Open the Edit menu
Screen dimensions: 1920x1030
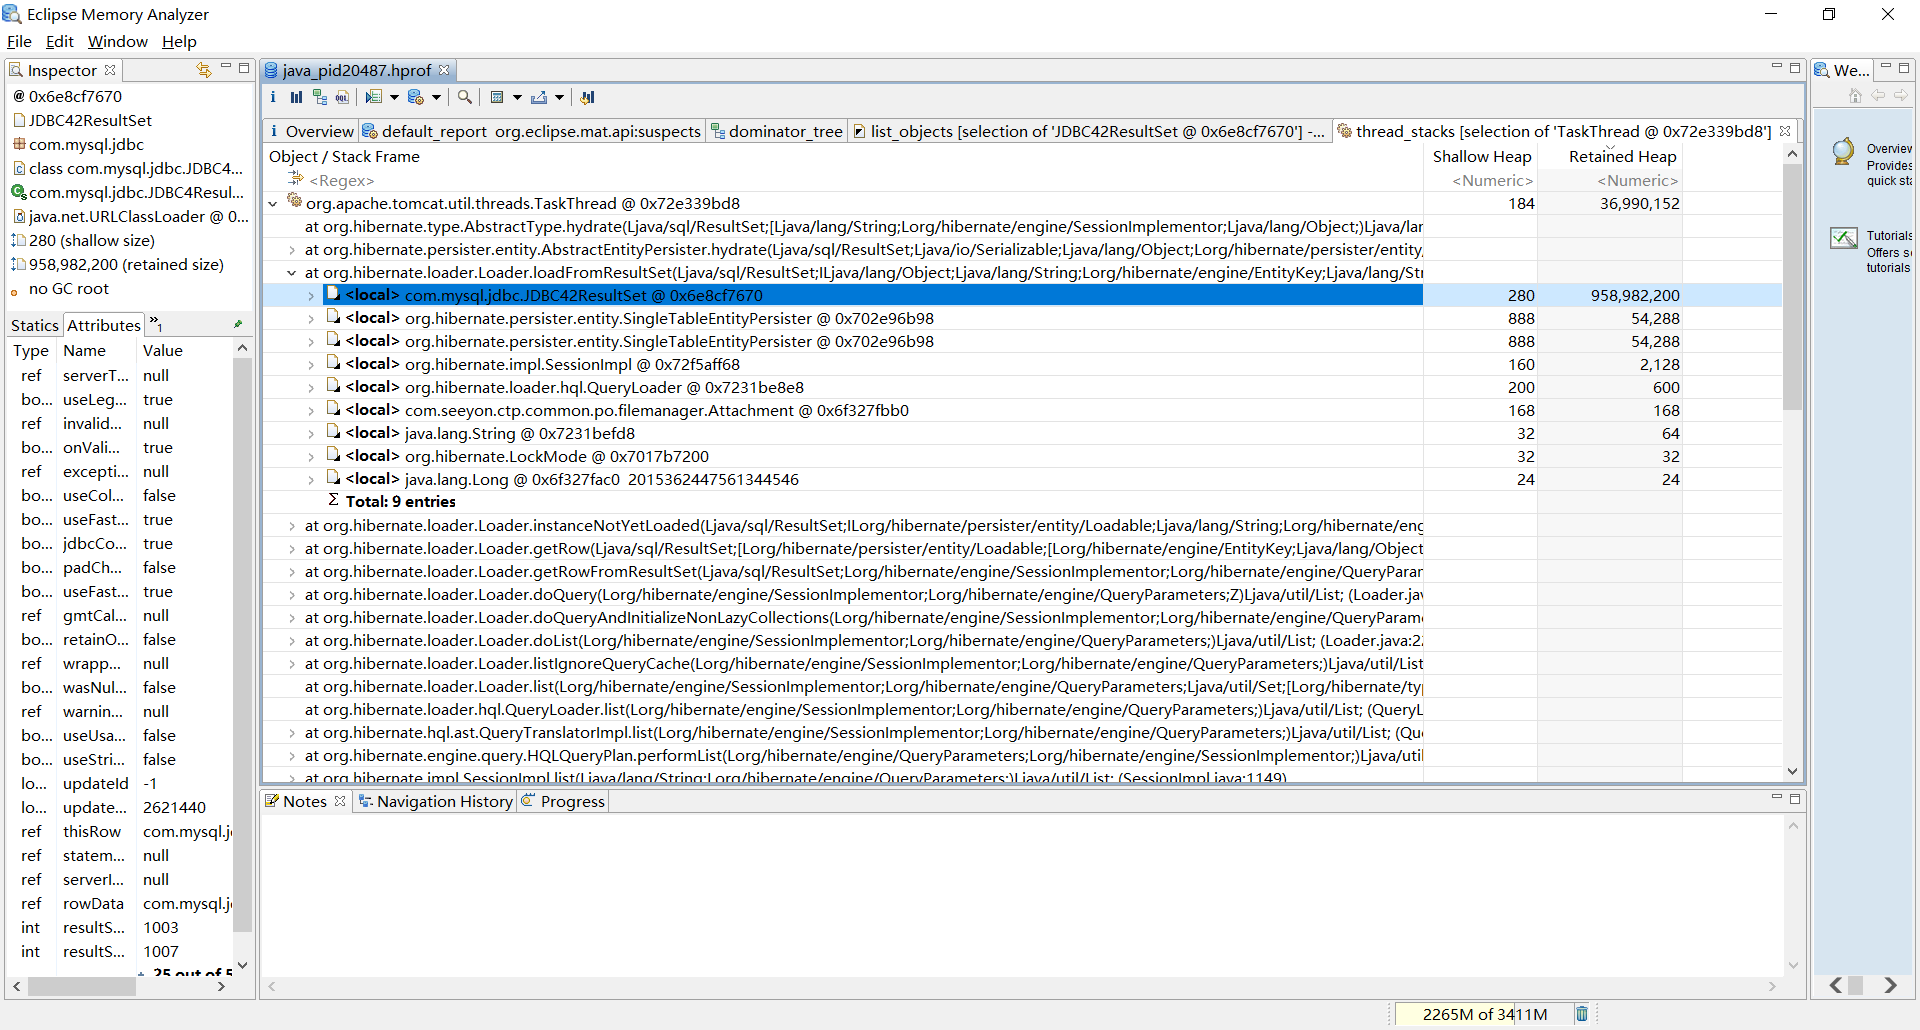(x=60, y=41)
